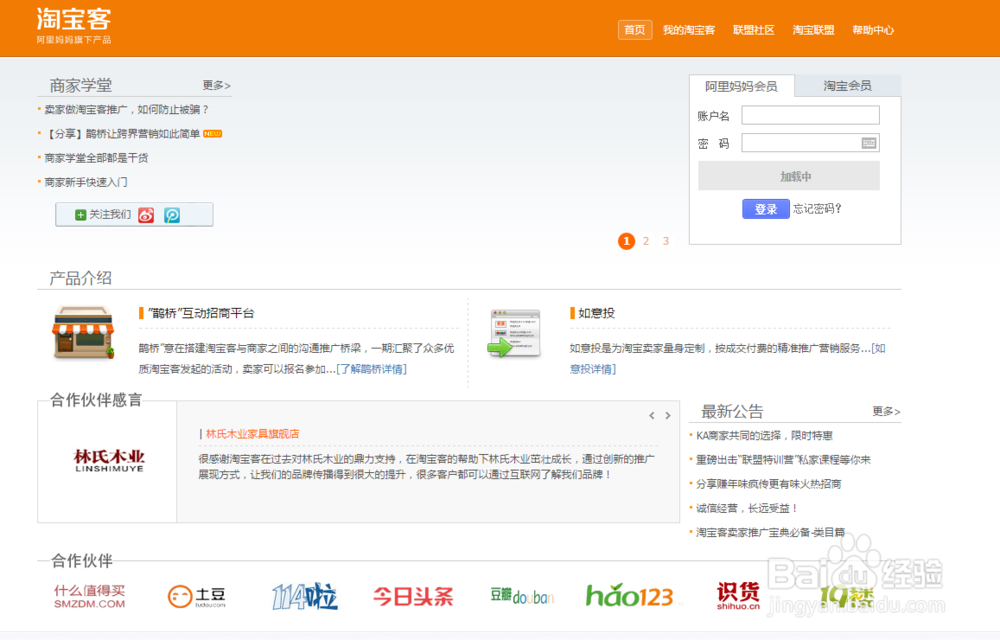Focus the 账户名 input field

[x=811, y=115]
